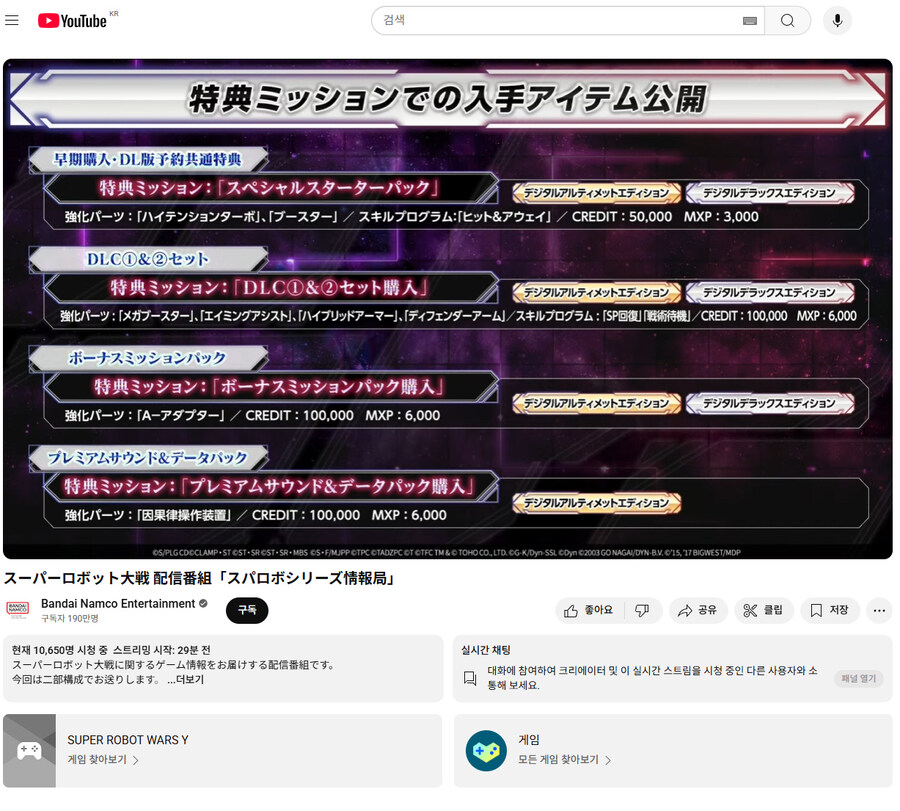Viewport: 900px width, 811px height.
Task: Click the video title text
Action: point(200,578)
